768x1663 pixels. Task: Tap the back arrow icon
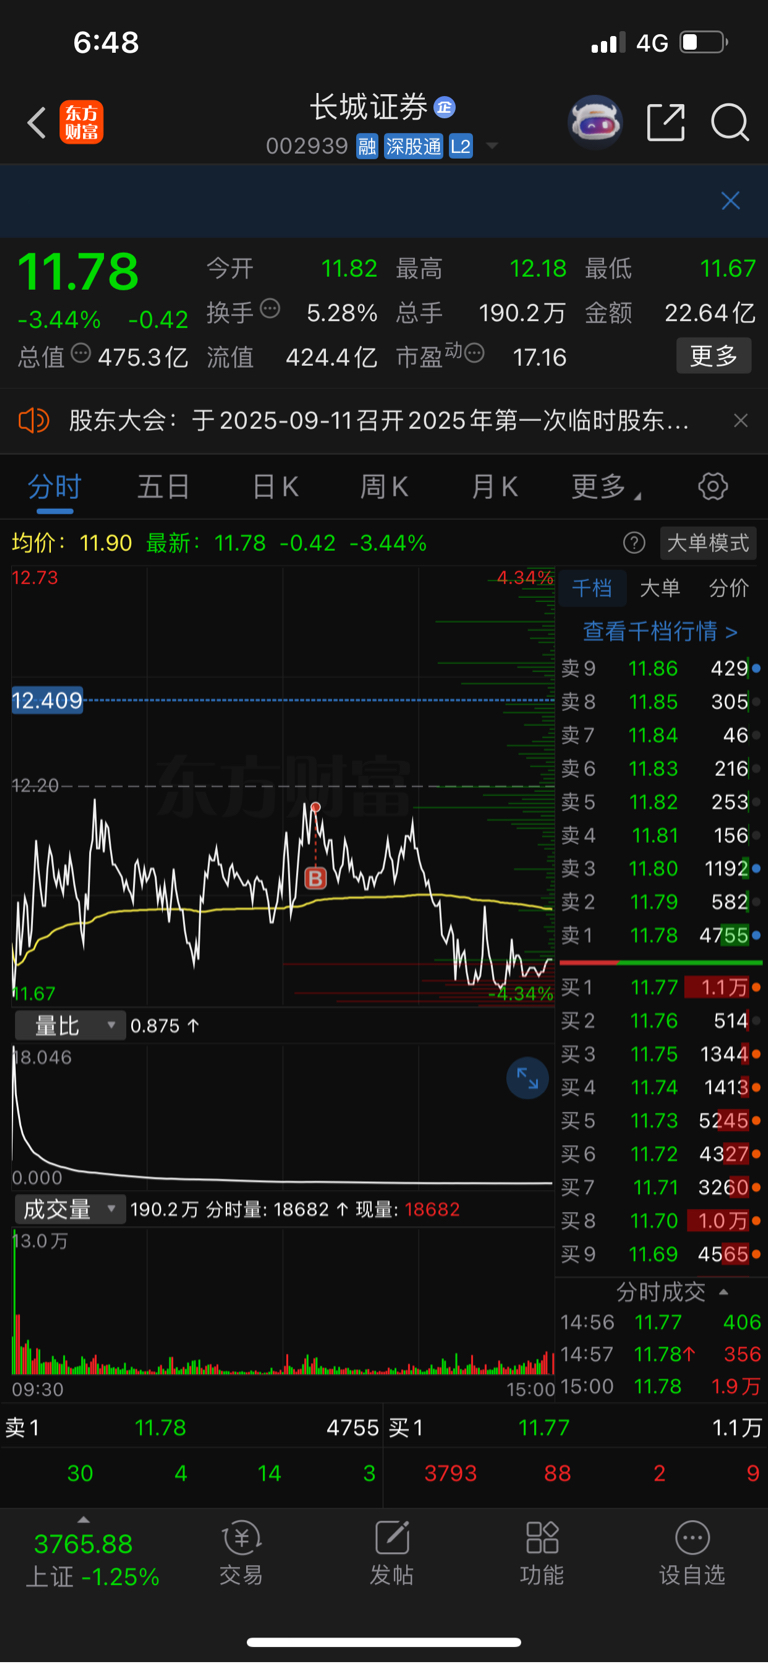(37, 123)
